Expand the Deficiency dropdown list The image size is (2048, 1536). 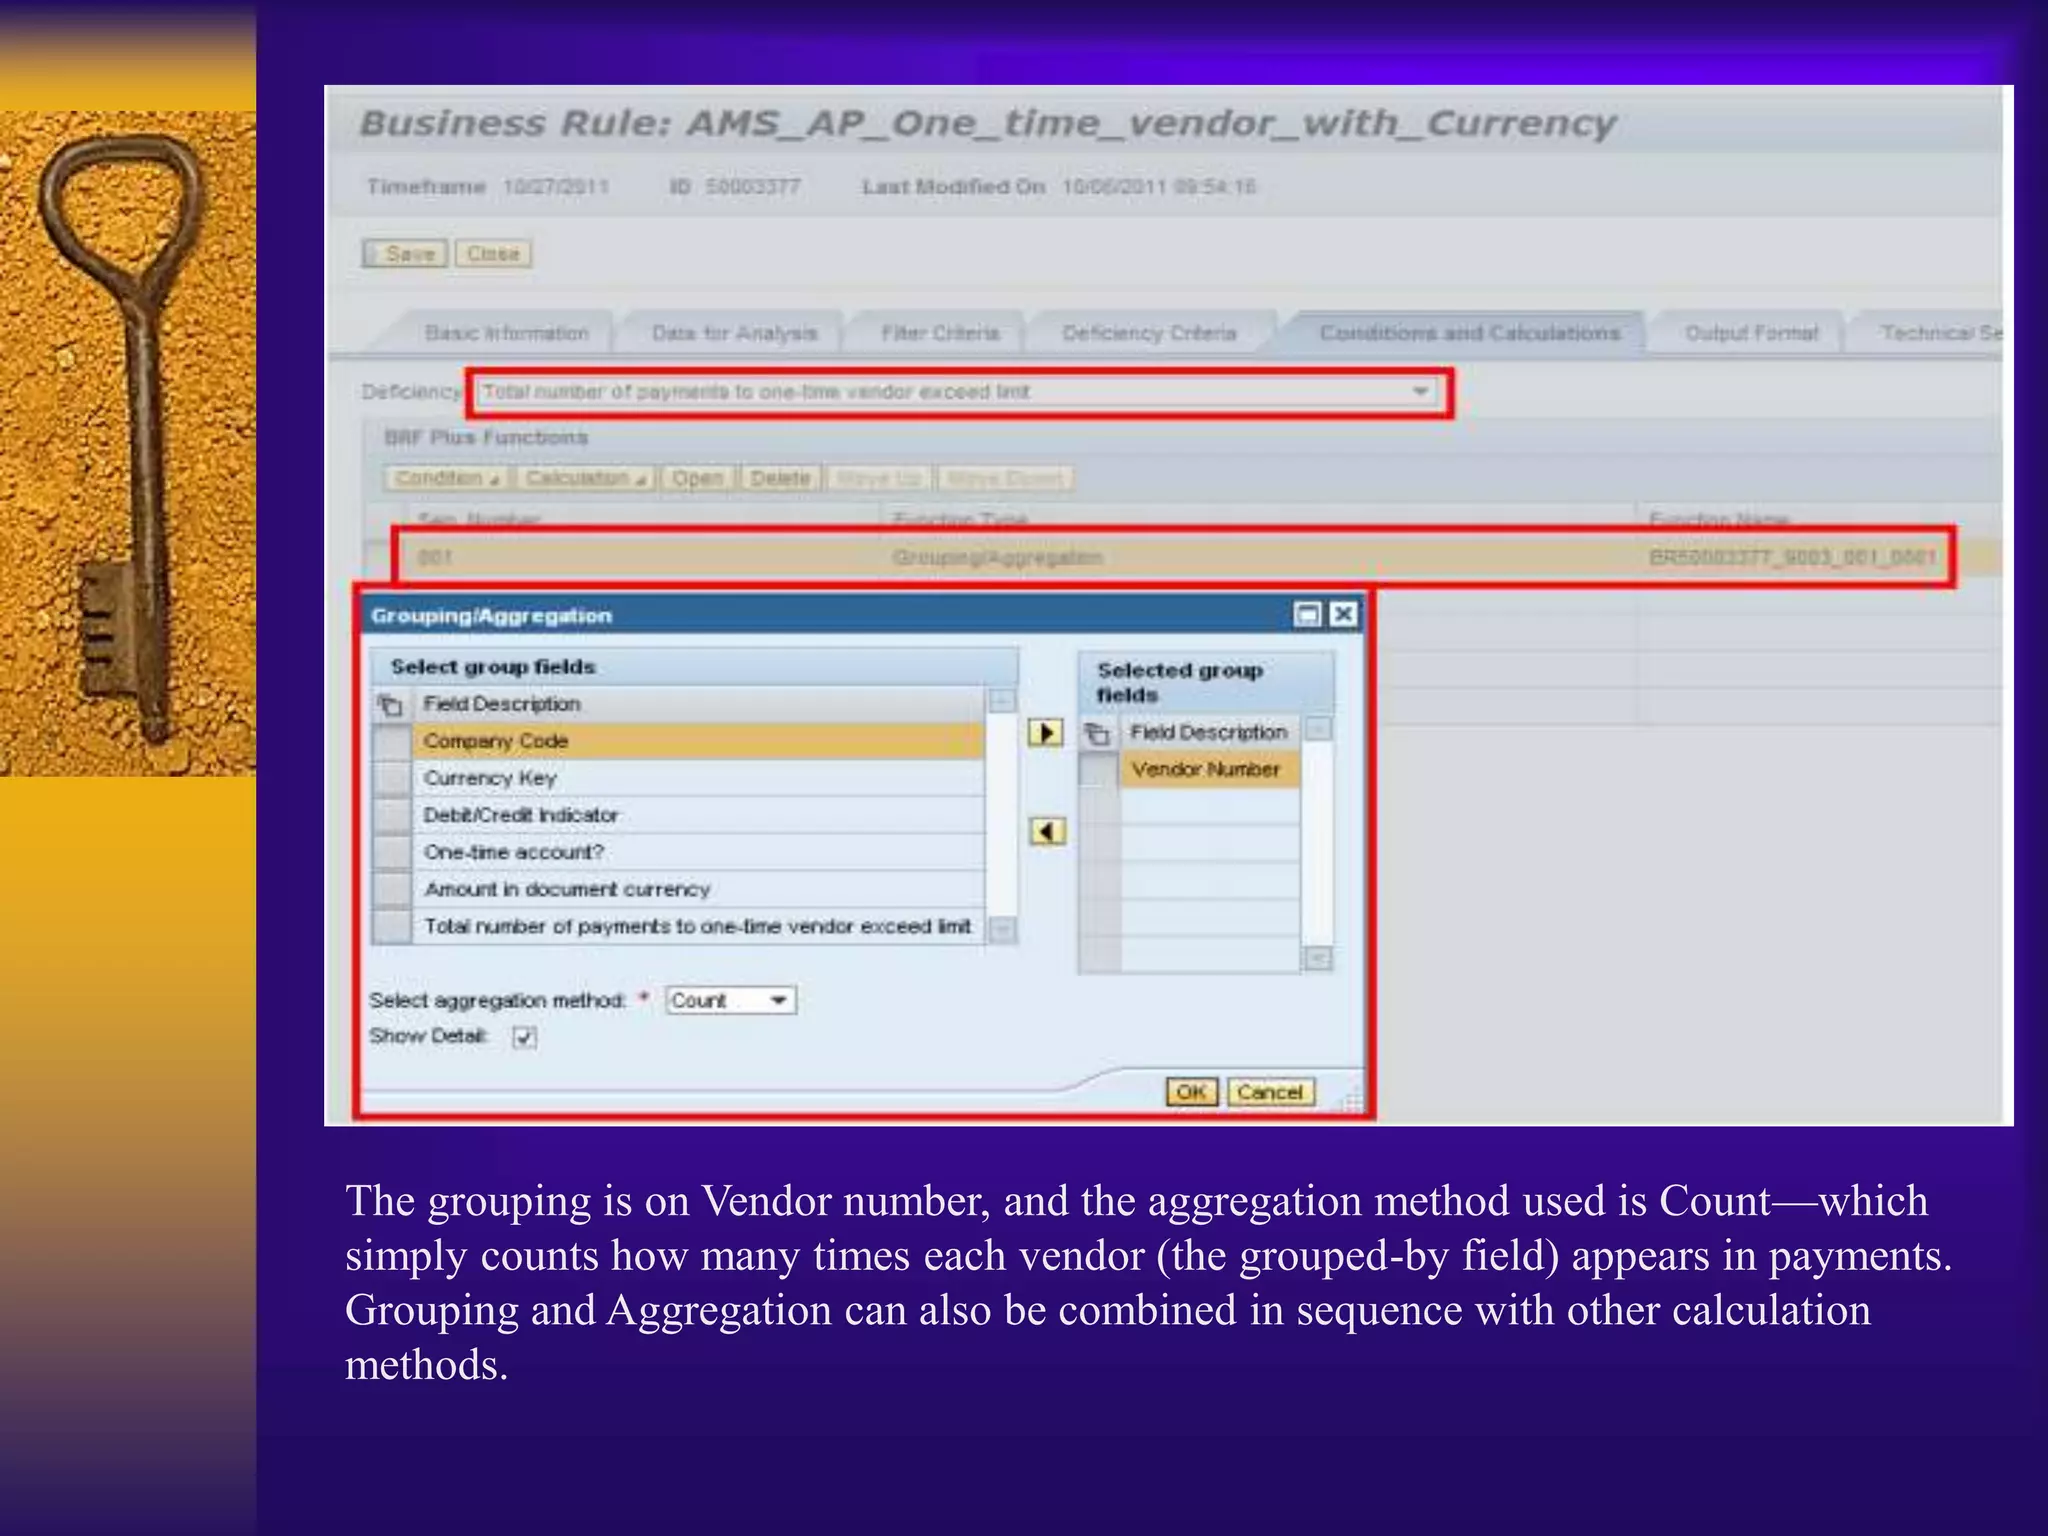click(x=1420, y=392)
